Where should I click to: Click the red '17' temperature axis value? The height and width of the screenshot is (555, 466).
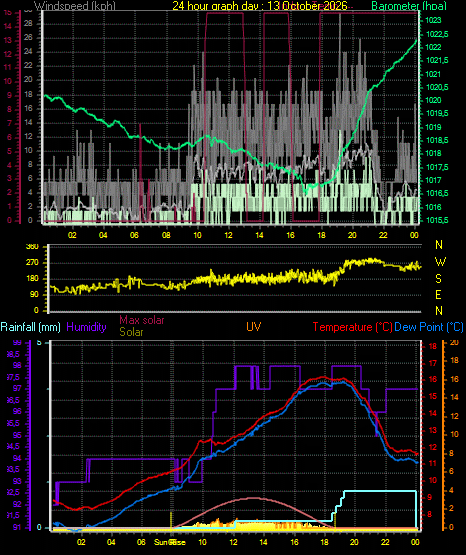pyautogui.click(x=433, y=363)
